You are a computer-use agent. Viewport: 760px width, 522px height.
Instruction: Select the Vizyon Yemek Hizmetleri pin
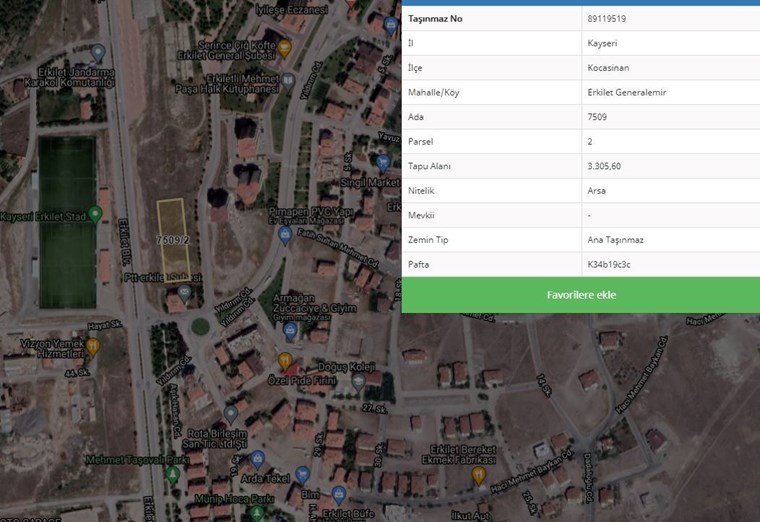[93, 347]
